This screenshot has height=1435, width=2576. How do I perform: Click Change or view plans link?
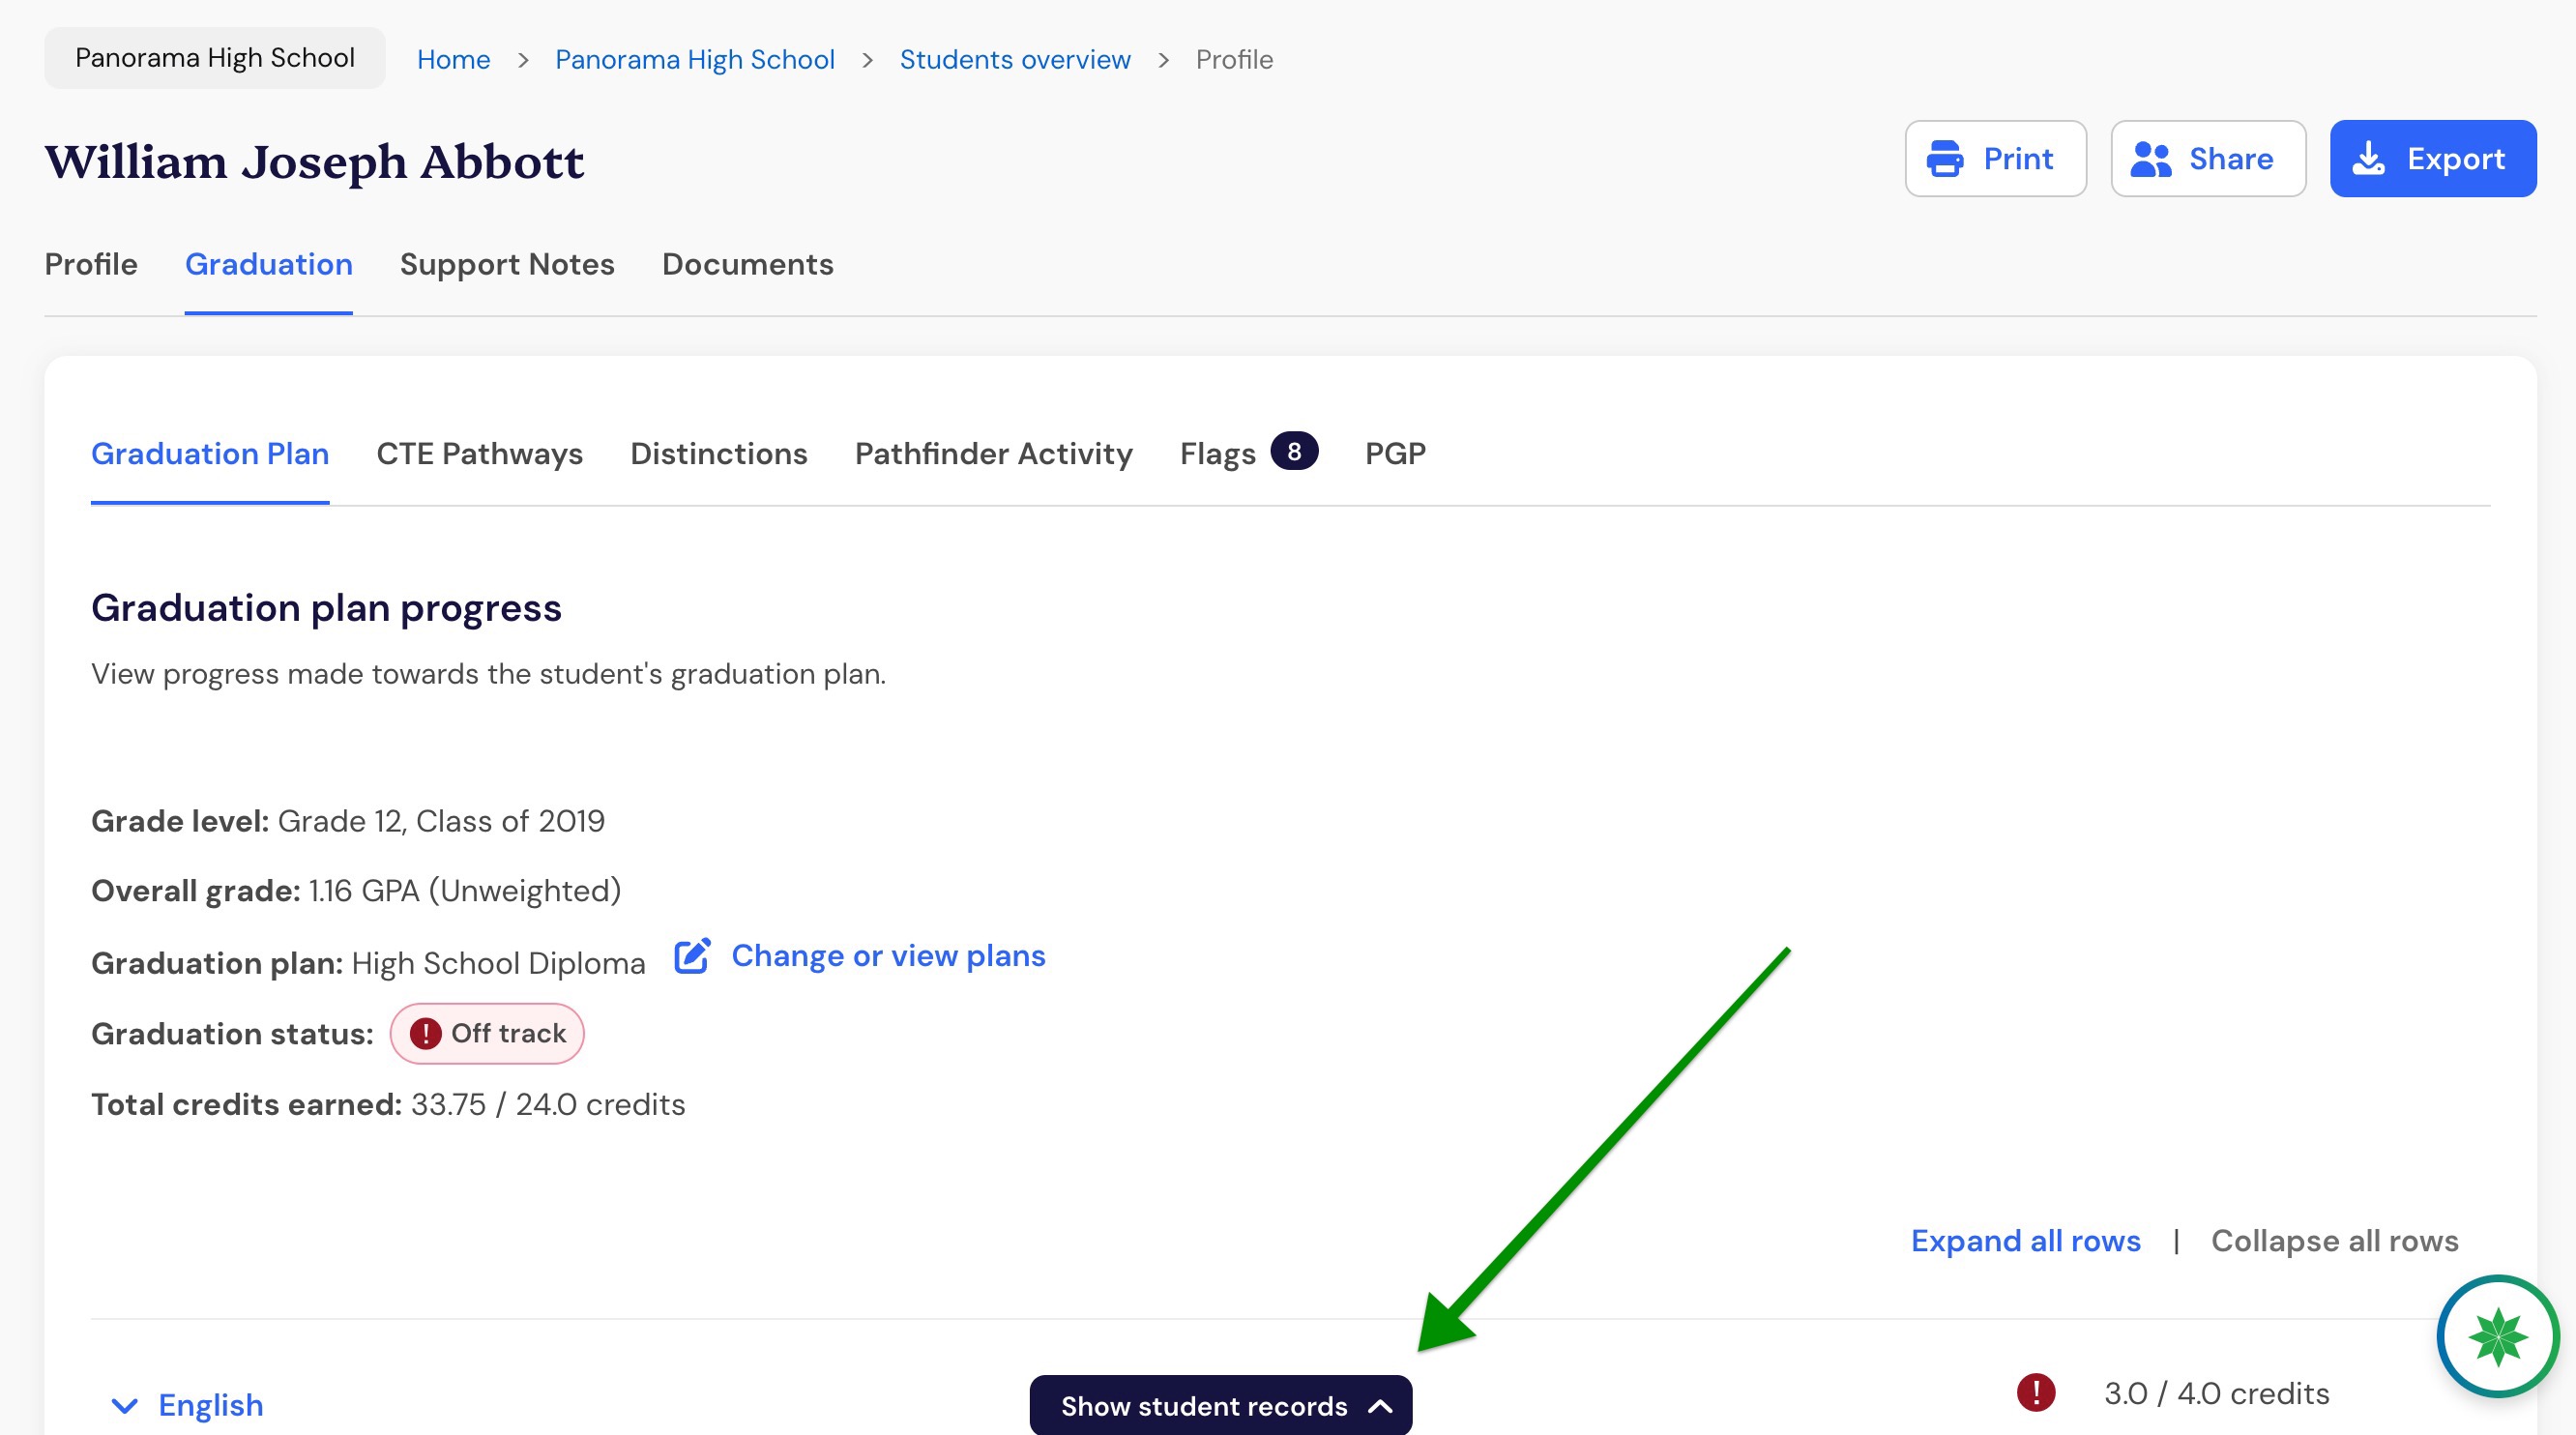[888, 956]
